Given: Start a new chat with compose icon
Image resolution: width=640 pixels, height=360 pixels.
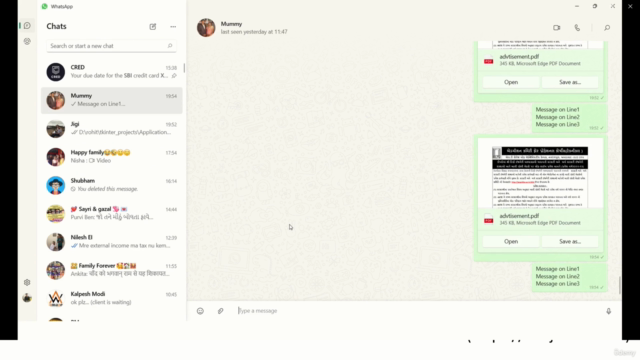Looking at the screenshot, I should 153,27.
